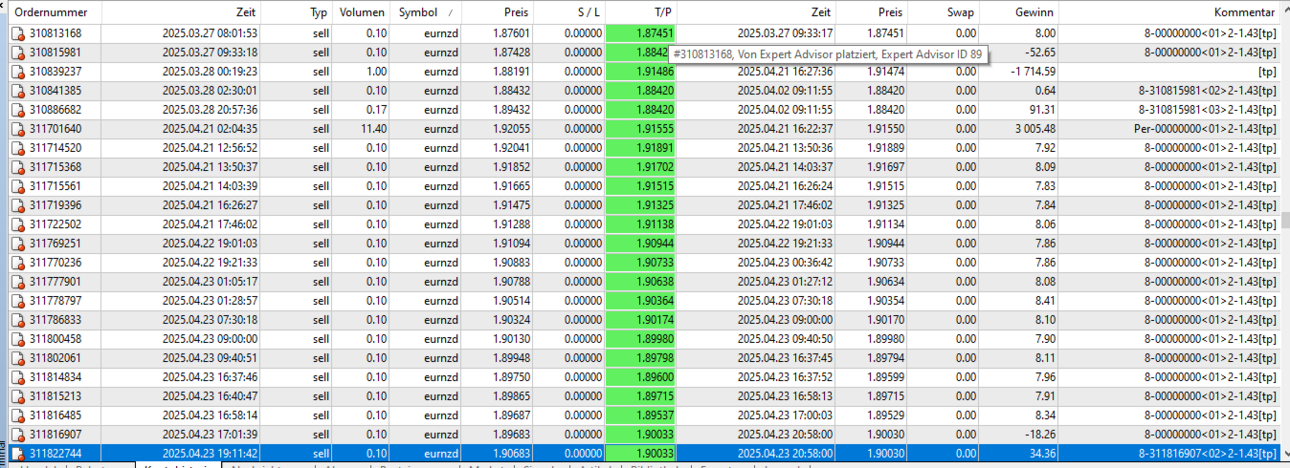The width and height of the screenshot is (1290, 468).
Task: Click the order icon for 311715368
Action: coord(18,167)
